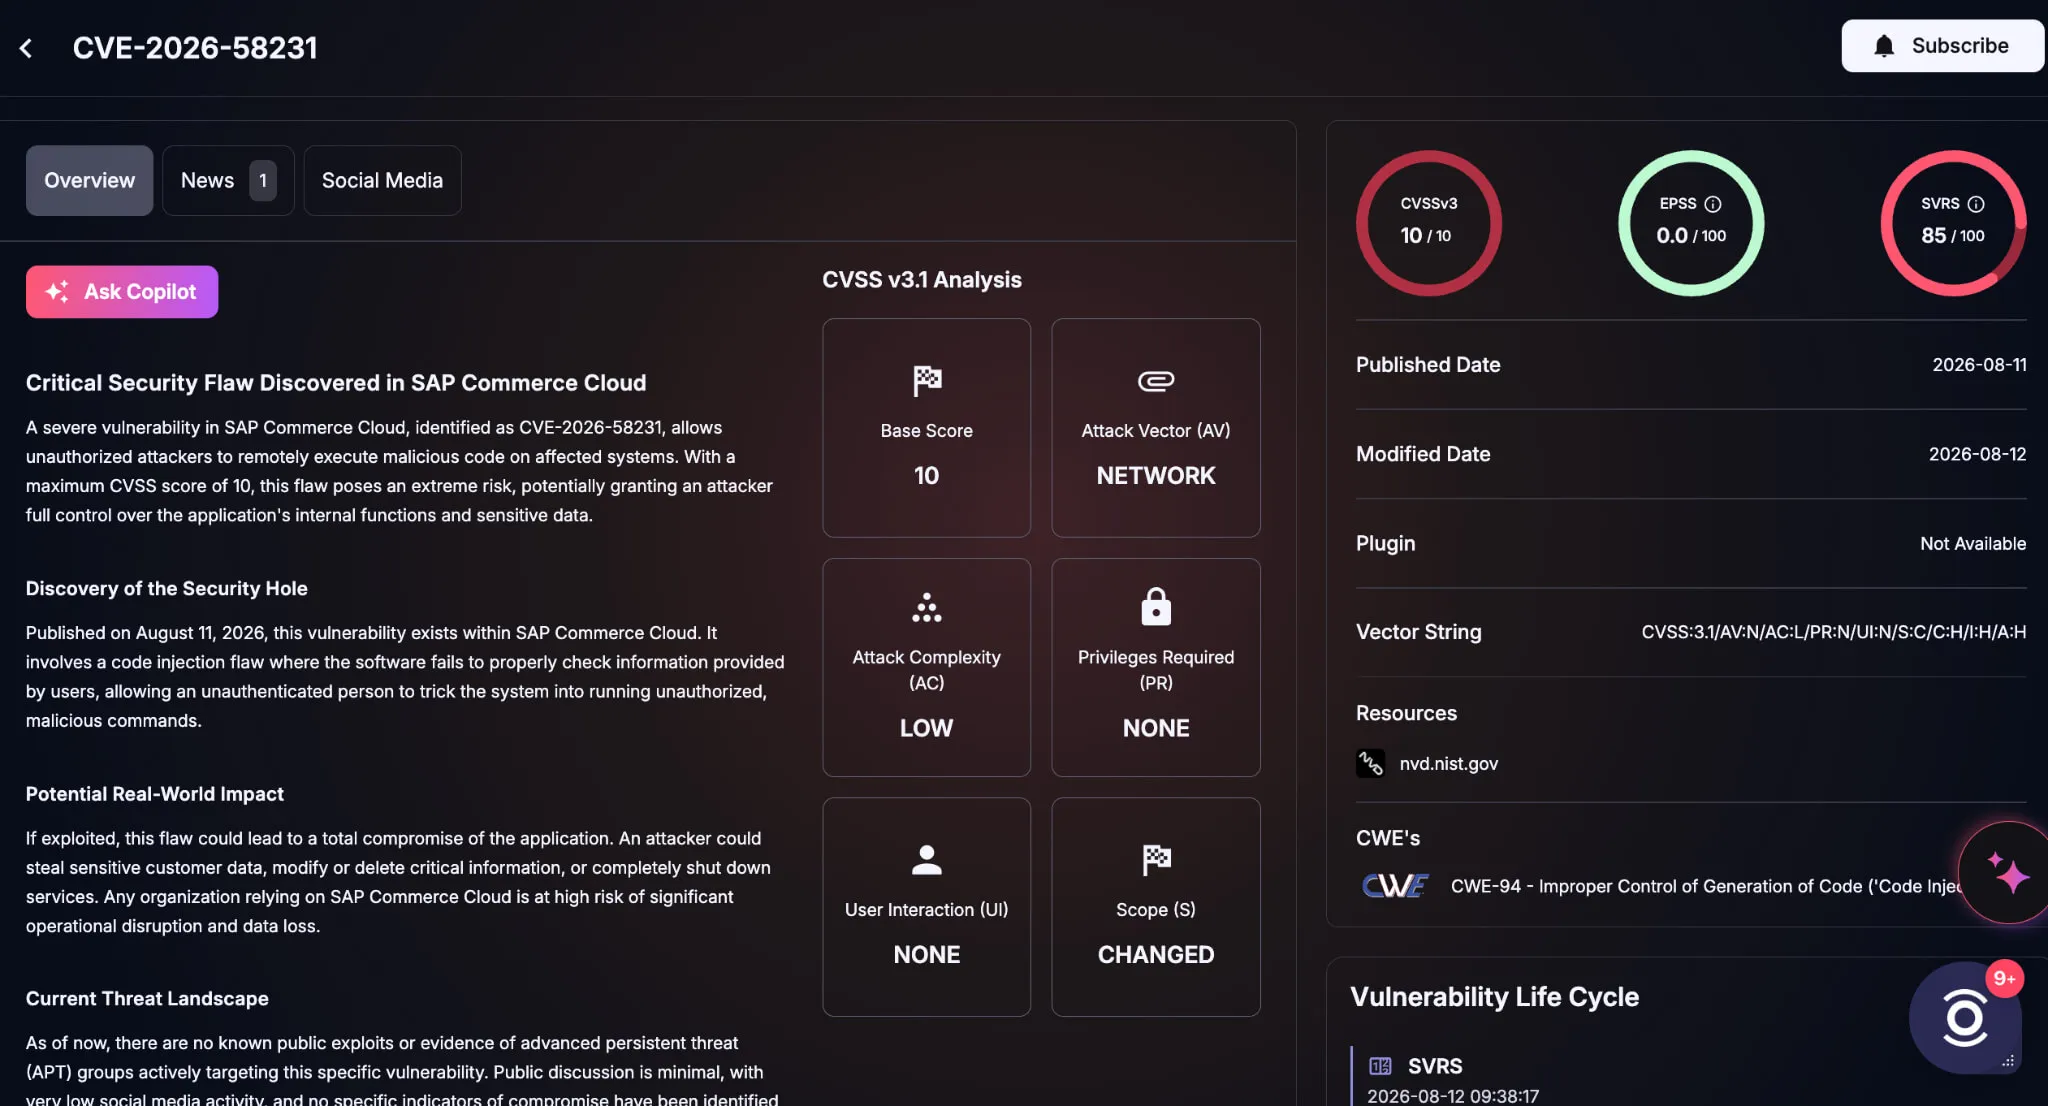Viewport: 2048px width, 1106px height.
Task: Click the Scope checkered flag icon
Action: 1156,860
